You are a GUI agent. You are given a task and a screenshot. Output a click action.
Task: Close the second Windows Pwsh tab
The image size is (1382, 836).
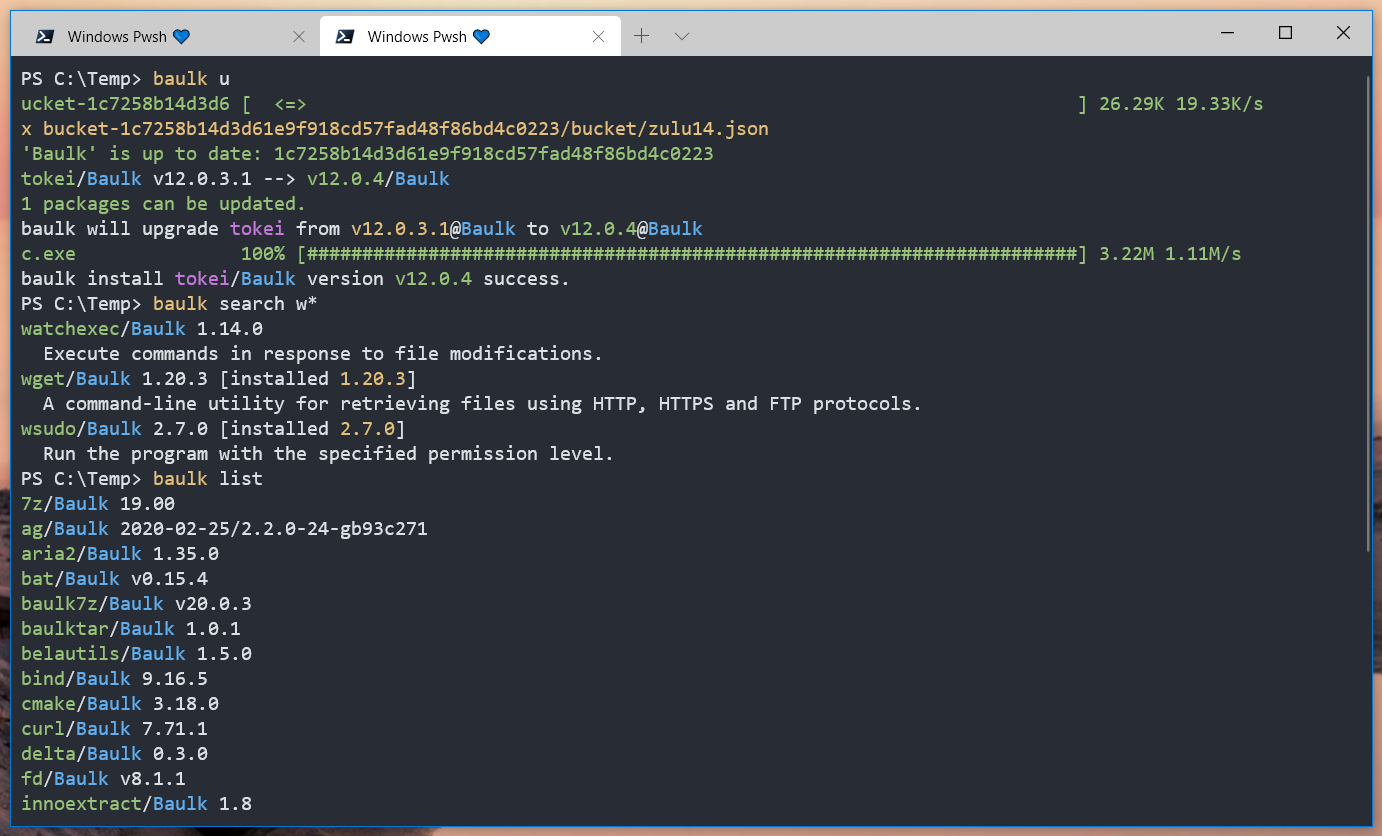click(598, 37)
